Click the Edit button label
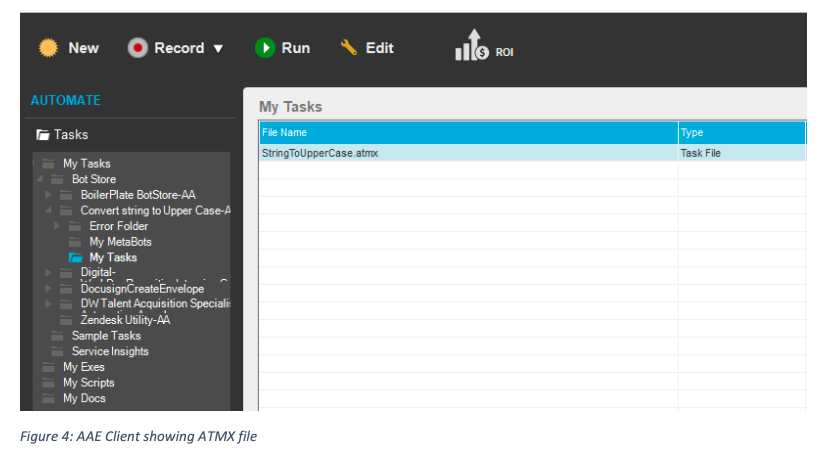Image resolution: width=829 pixels, height=452 pixels. click(380, 48)
